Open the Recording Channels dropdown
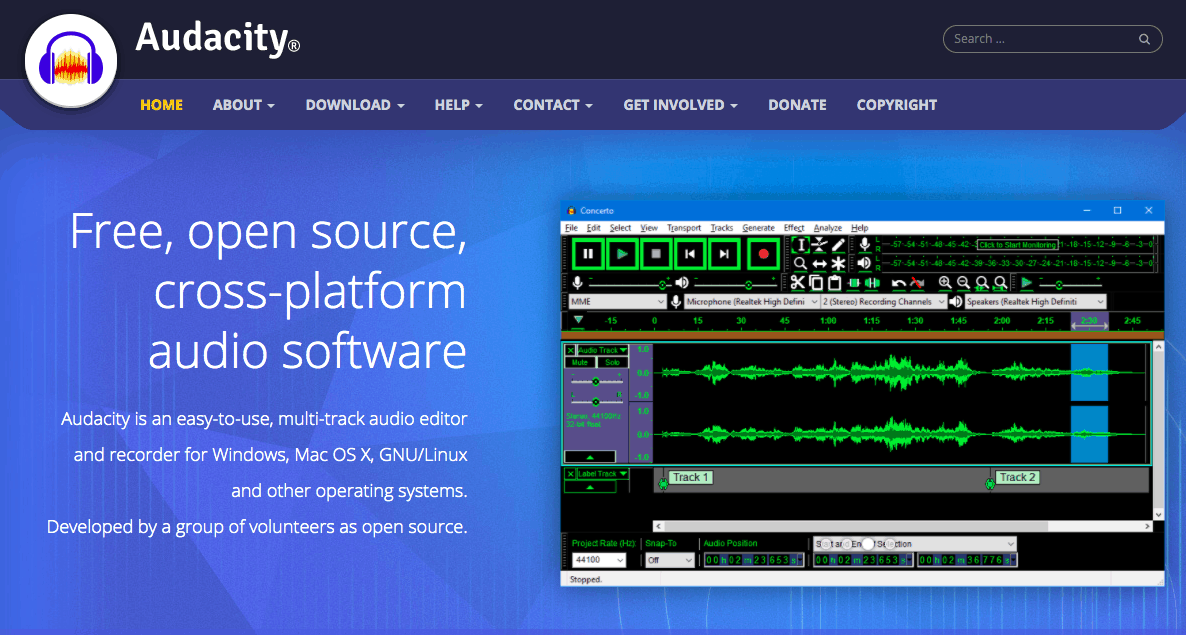The width and height of the screenshot is (1186, 635). tap(884, 302)
